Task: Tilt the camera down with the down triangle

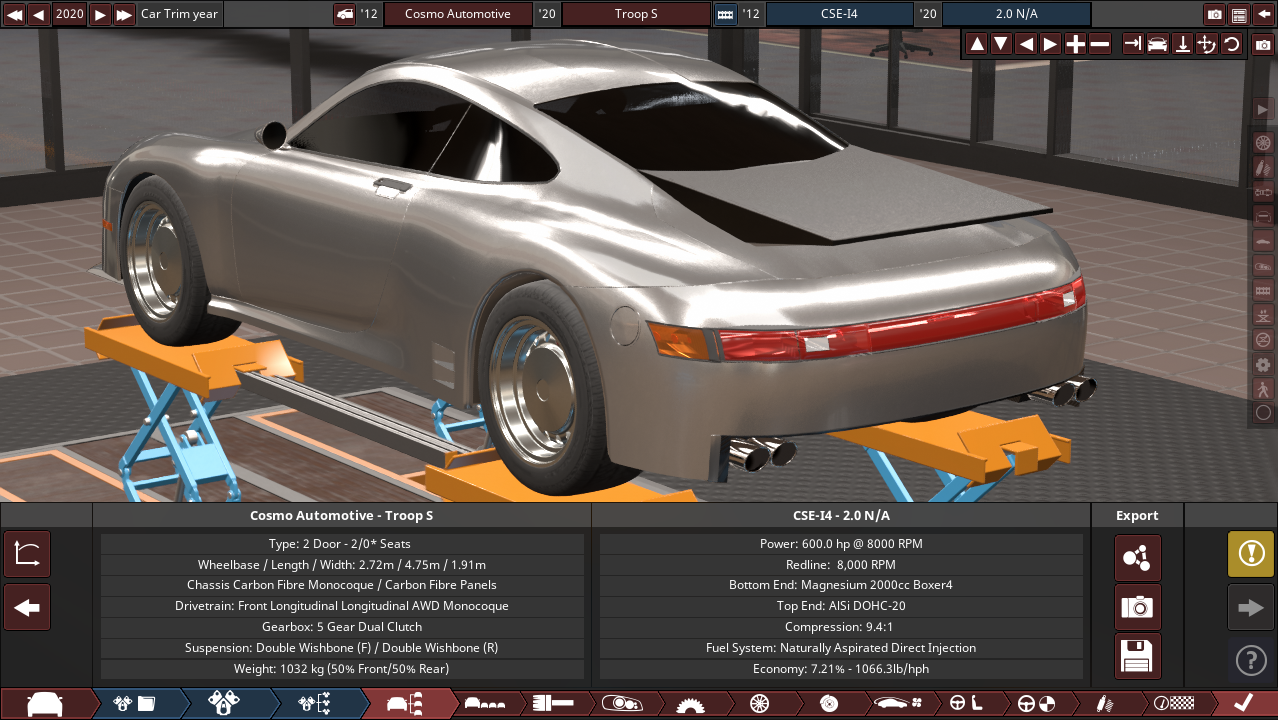Action: click(x=1001, y=44)
